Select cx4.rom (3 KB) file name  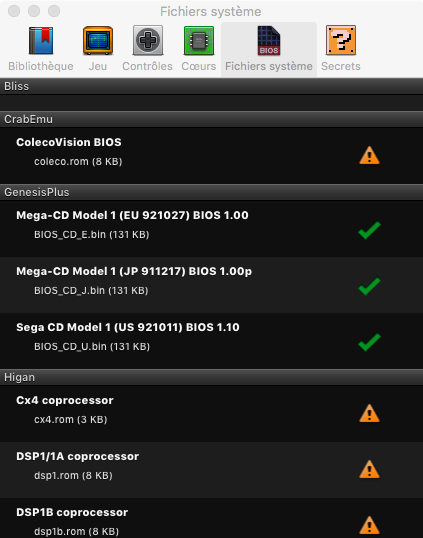(x=71, y=420)
